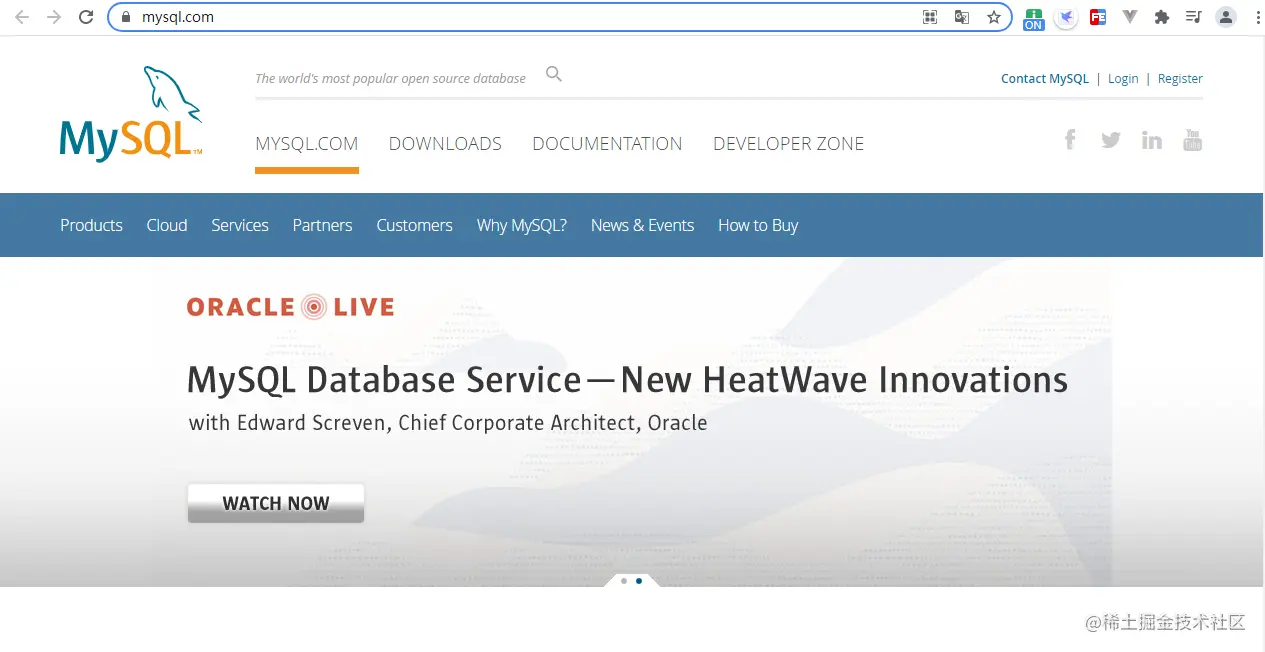This screenshot has height=652, width=1265.
Task: Click the MySQL dolphin logo
Action: 132,113
